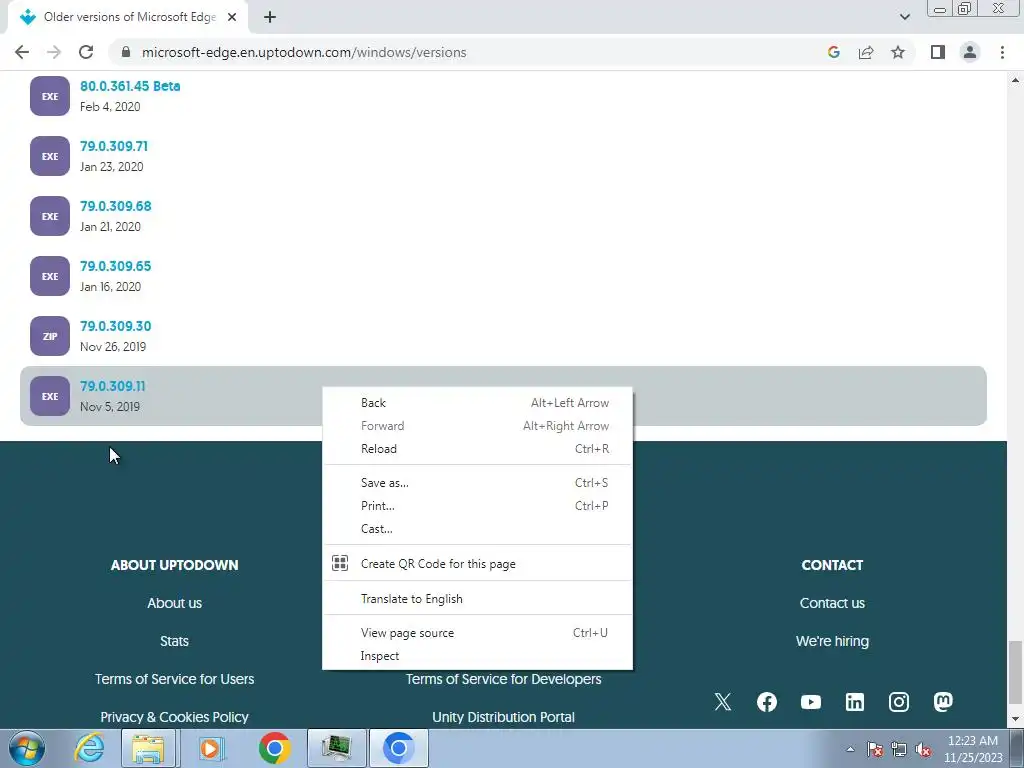Go back using the browser back arrow
The width and height of the screenshot is (1024, 768).
click(x=22, y=52)
